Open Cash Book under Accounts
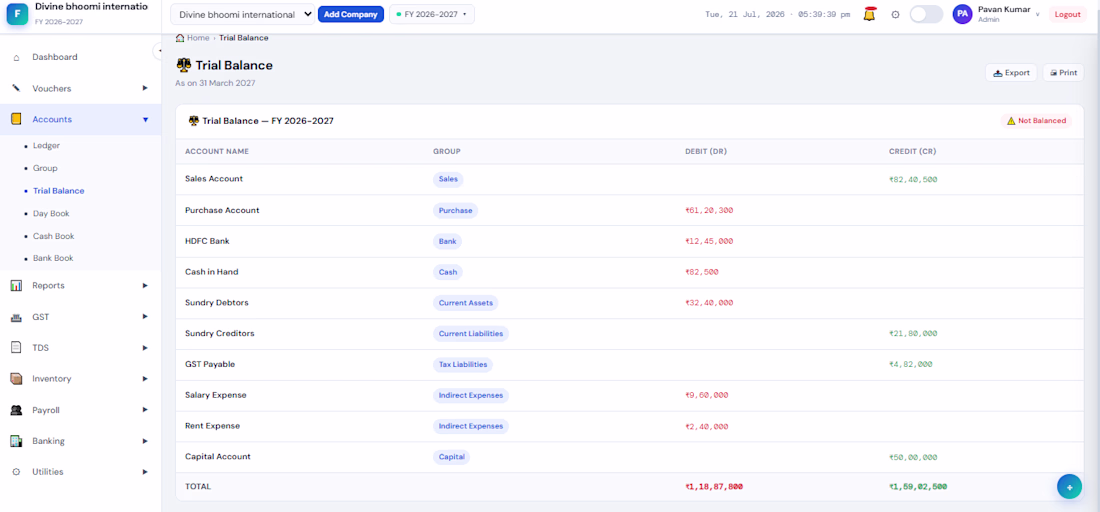 [x=53, y=236]
